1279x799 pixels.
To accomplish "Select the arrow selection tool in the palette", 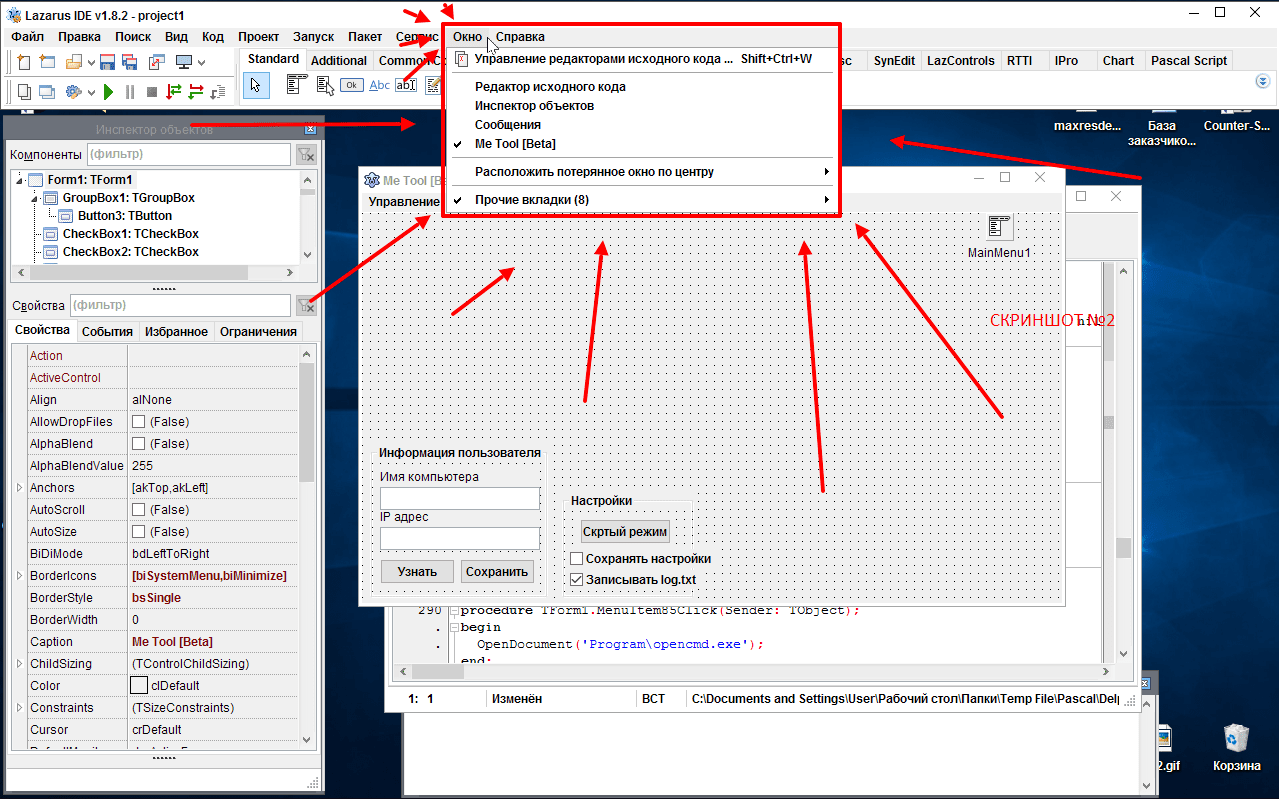I will tap(256, 86).
